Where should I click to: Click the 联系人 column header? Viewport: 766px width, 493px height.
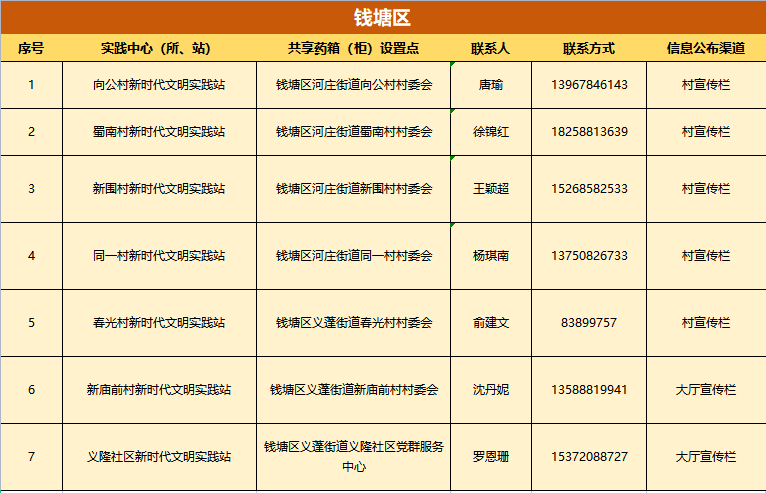[491, 48]
